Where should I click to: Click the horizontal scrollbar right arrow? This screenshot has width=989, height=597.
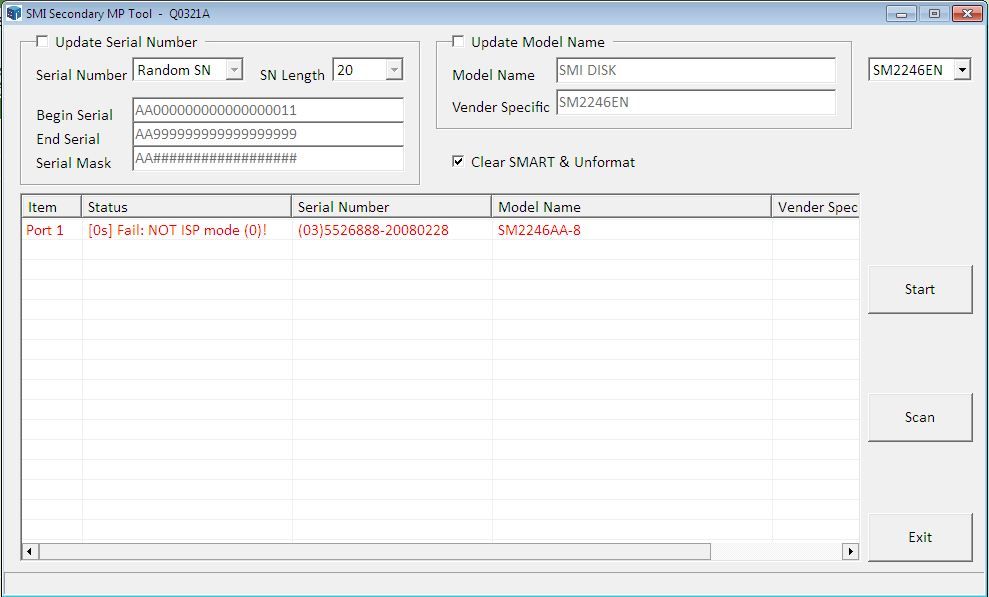click(x=850, y=551)
